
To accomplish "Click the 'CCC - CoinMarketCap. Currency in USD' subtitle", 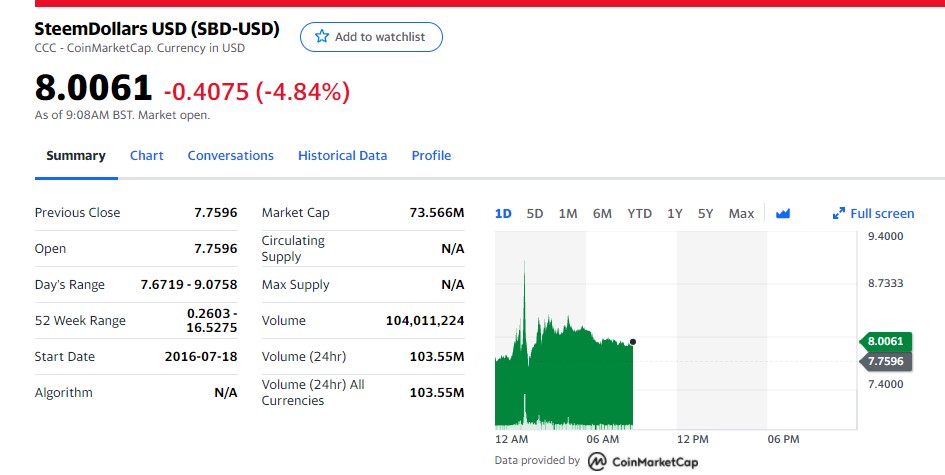I will (140, 48).
